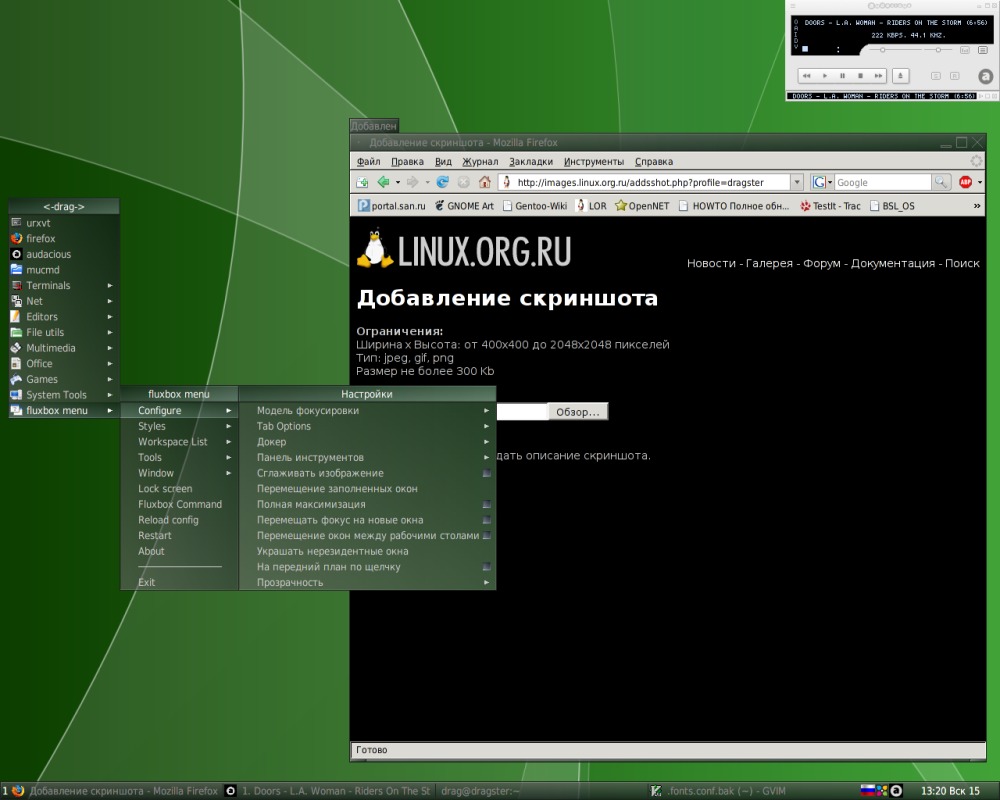Expand the Terminals submenu
This screenshot has height=800, width=1000.
[x=64, y=285]
